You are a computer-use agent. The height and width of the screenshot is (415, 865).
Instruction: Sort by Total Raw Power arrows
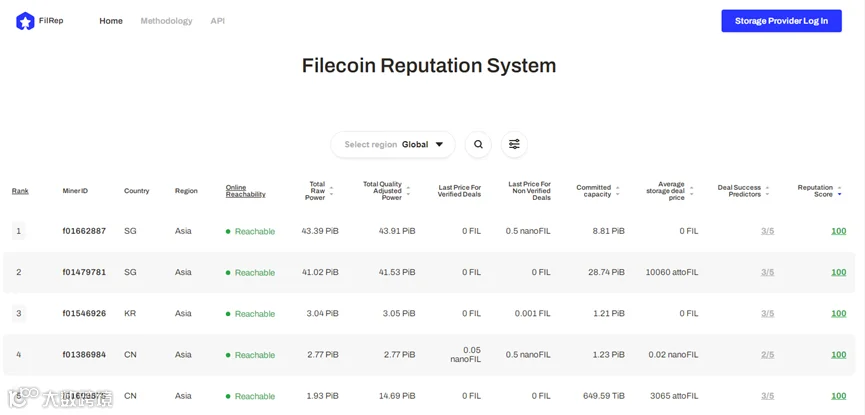331,191
